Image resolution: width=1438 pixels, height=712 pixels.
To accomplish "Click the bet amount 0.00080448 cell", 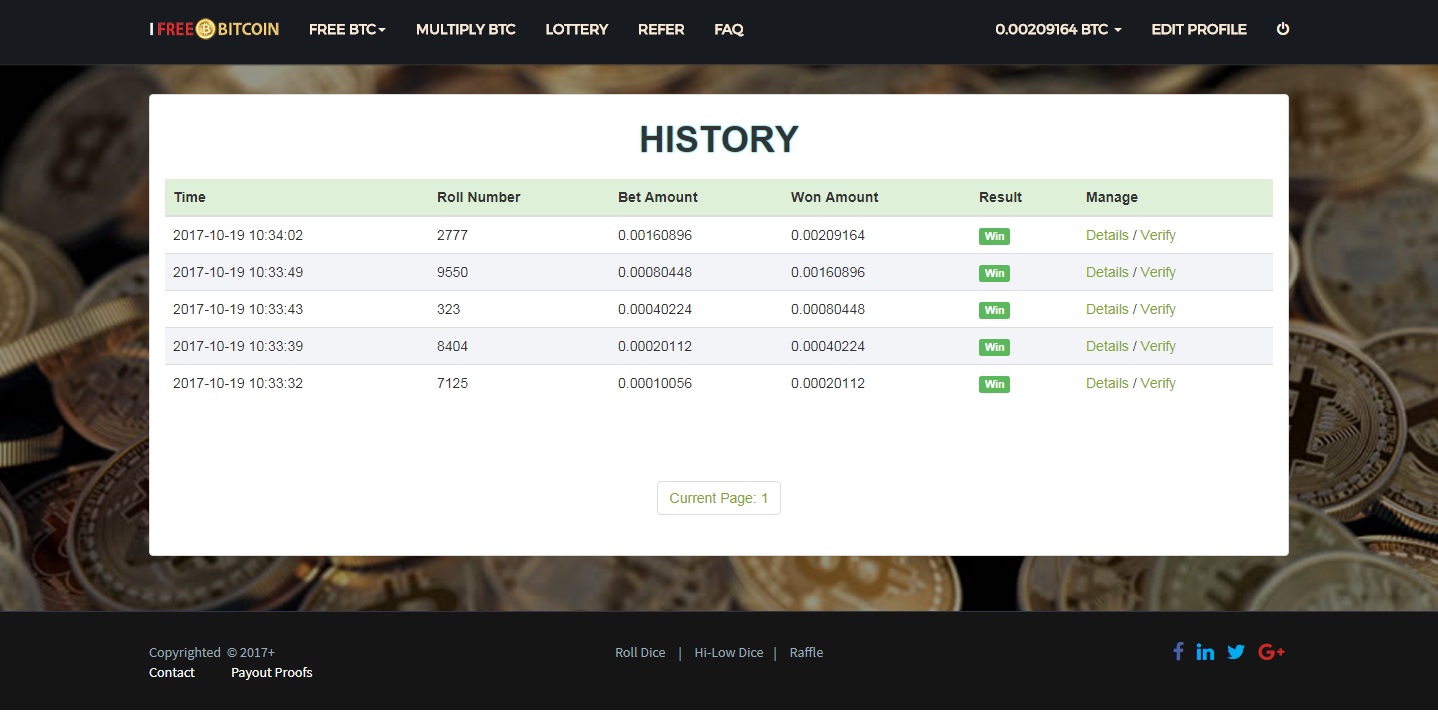I will point(655,272).
